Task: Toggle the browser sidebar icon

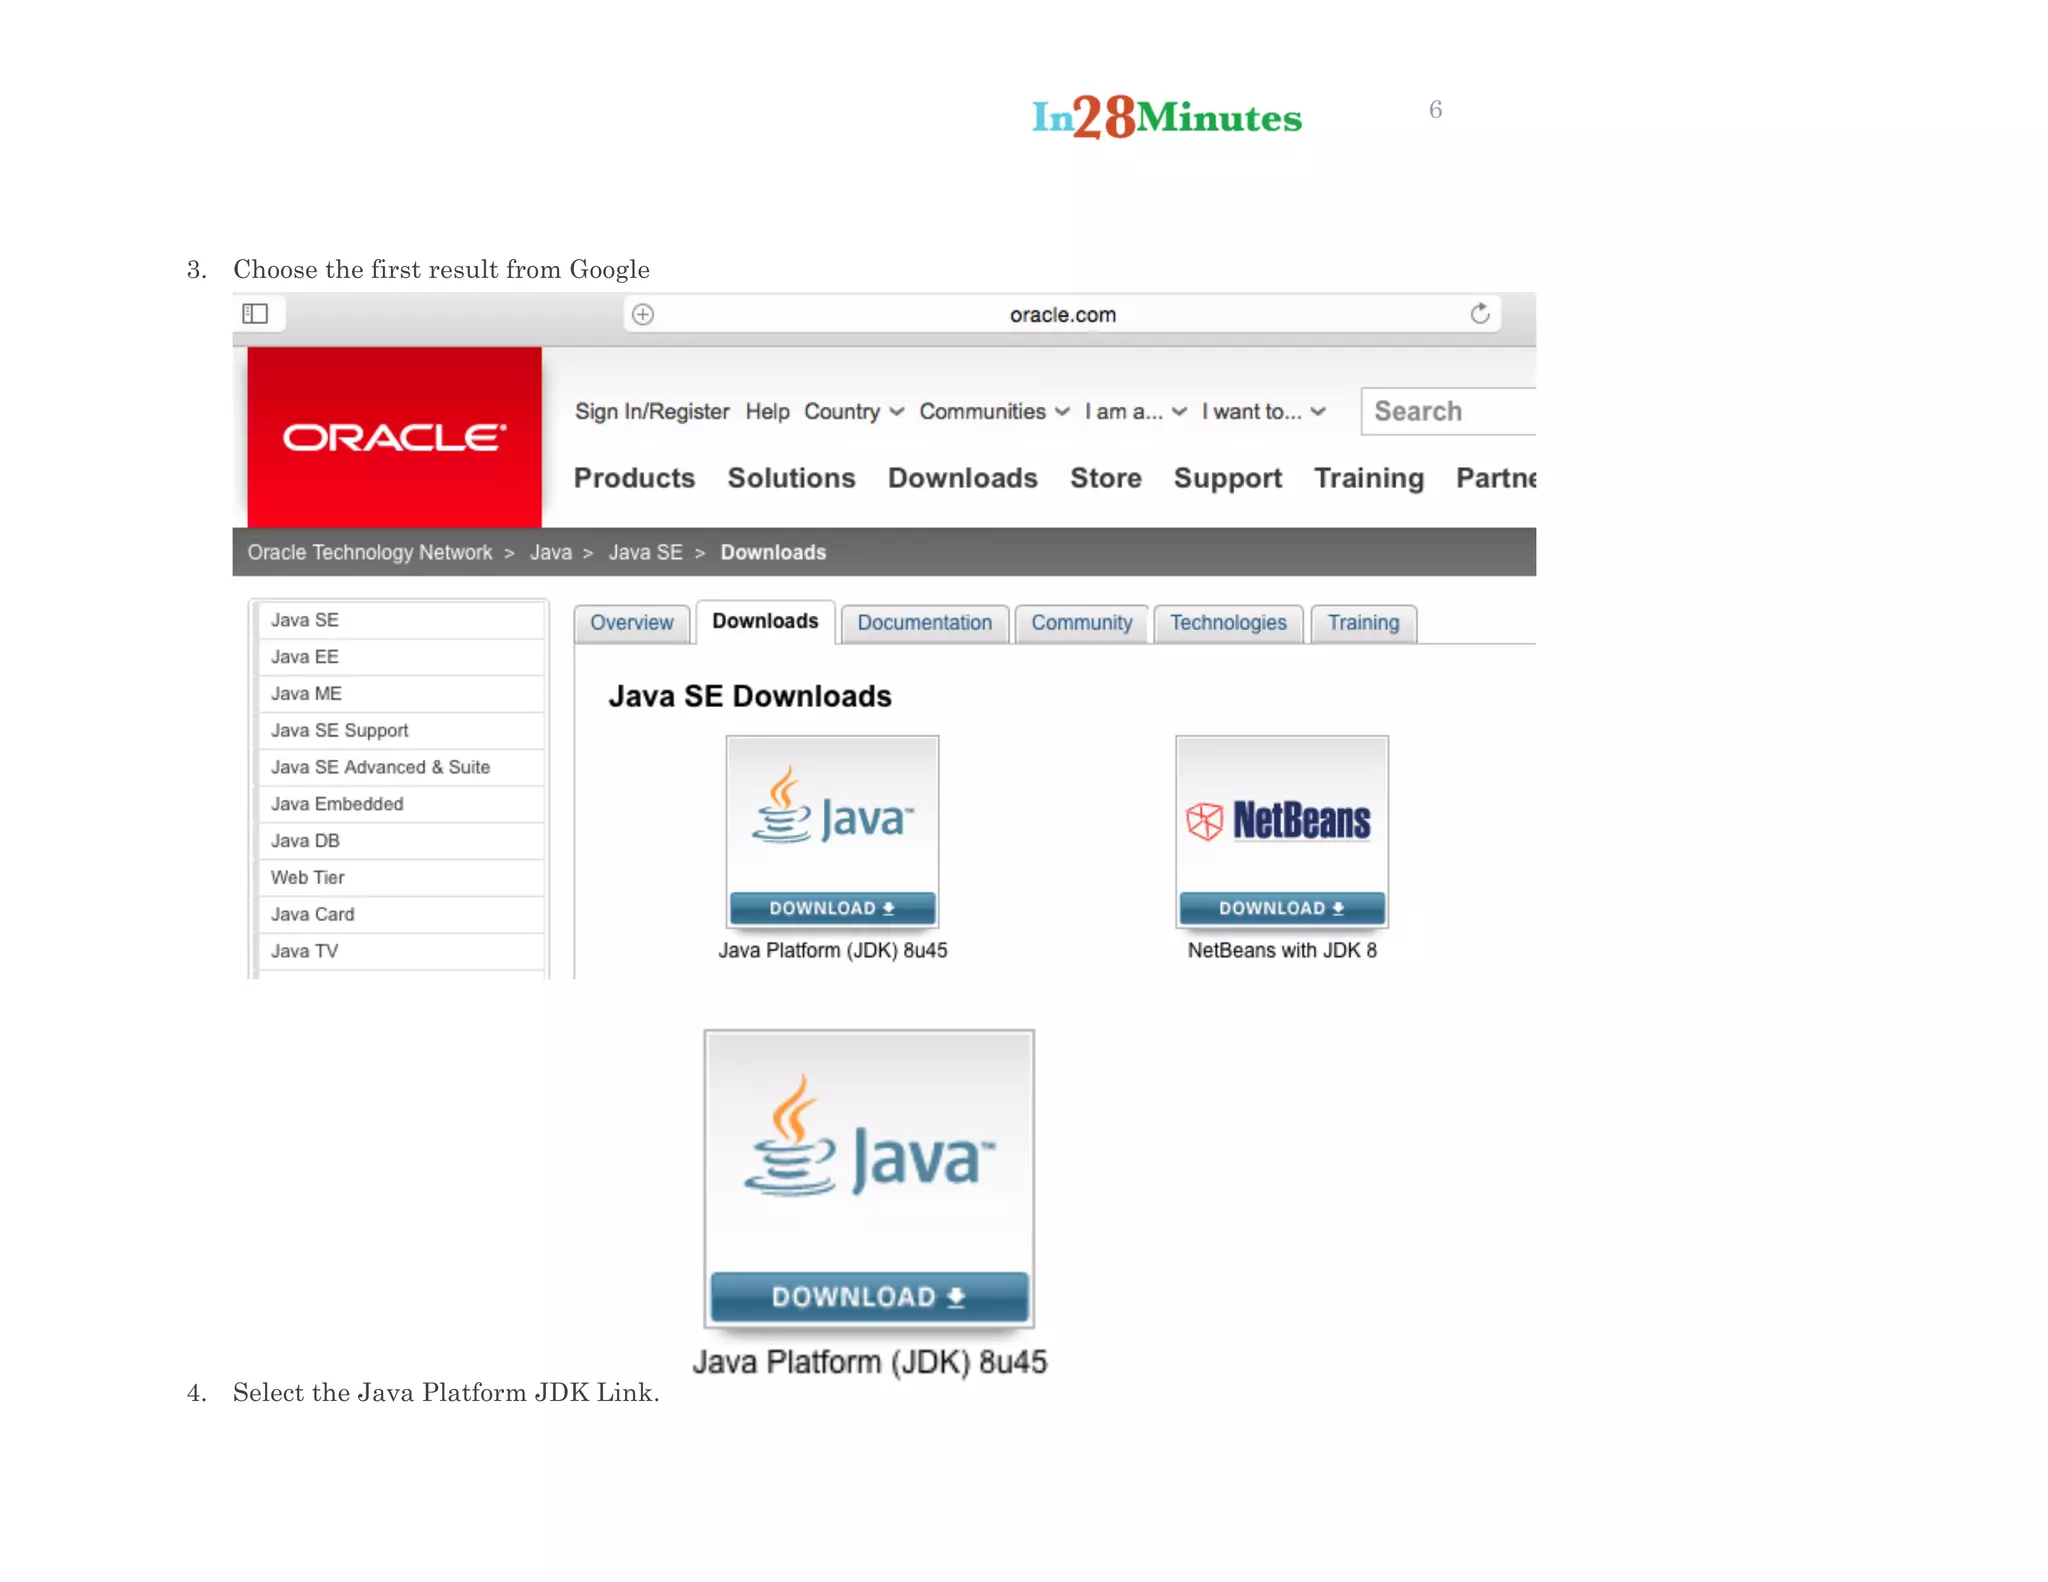Action: pyautogui.click(x=256, y=314)
